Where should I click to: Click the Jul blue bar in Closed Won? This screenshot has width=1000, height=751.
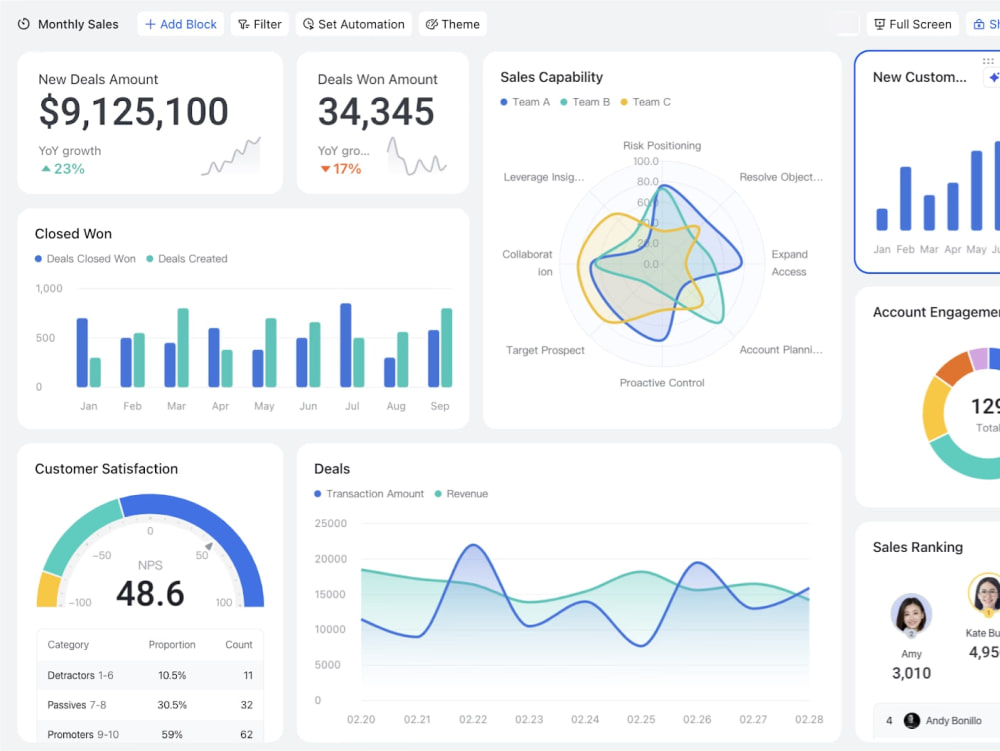point(346,345)
